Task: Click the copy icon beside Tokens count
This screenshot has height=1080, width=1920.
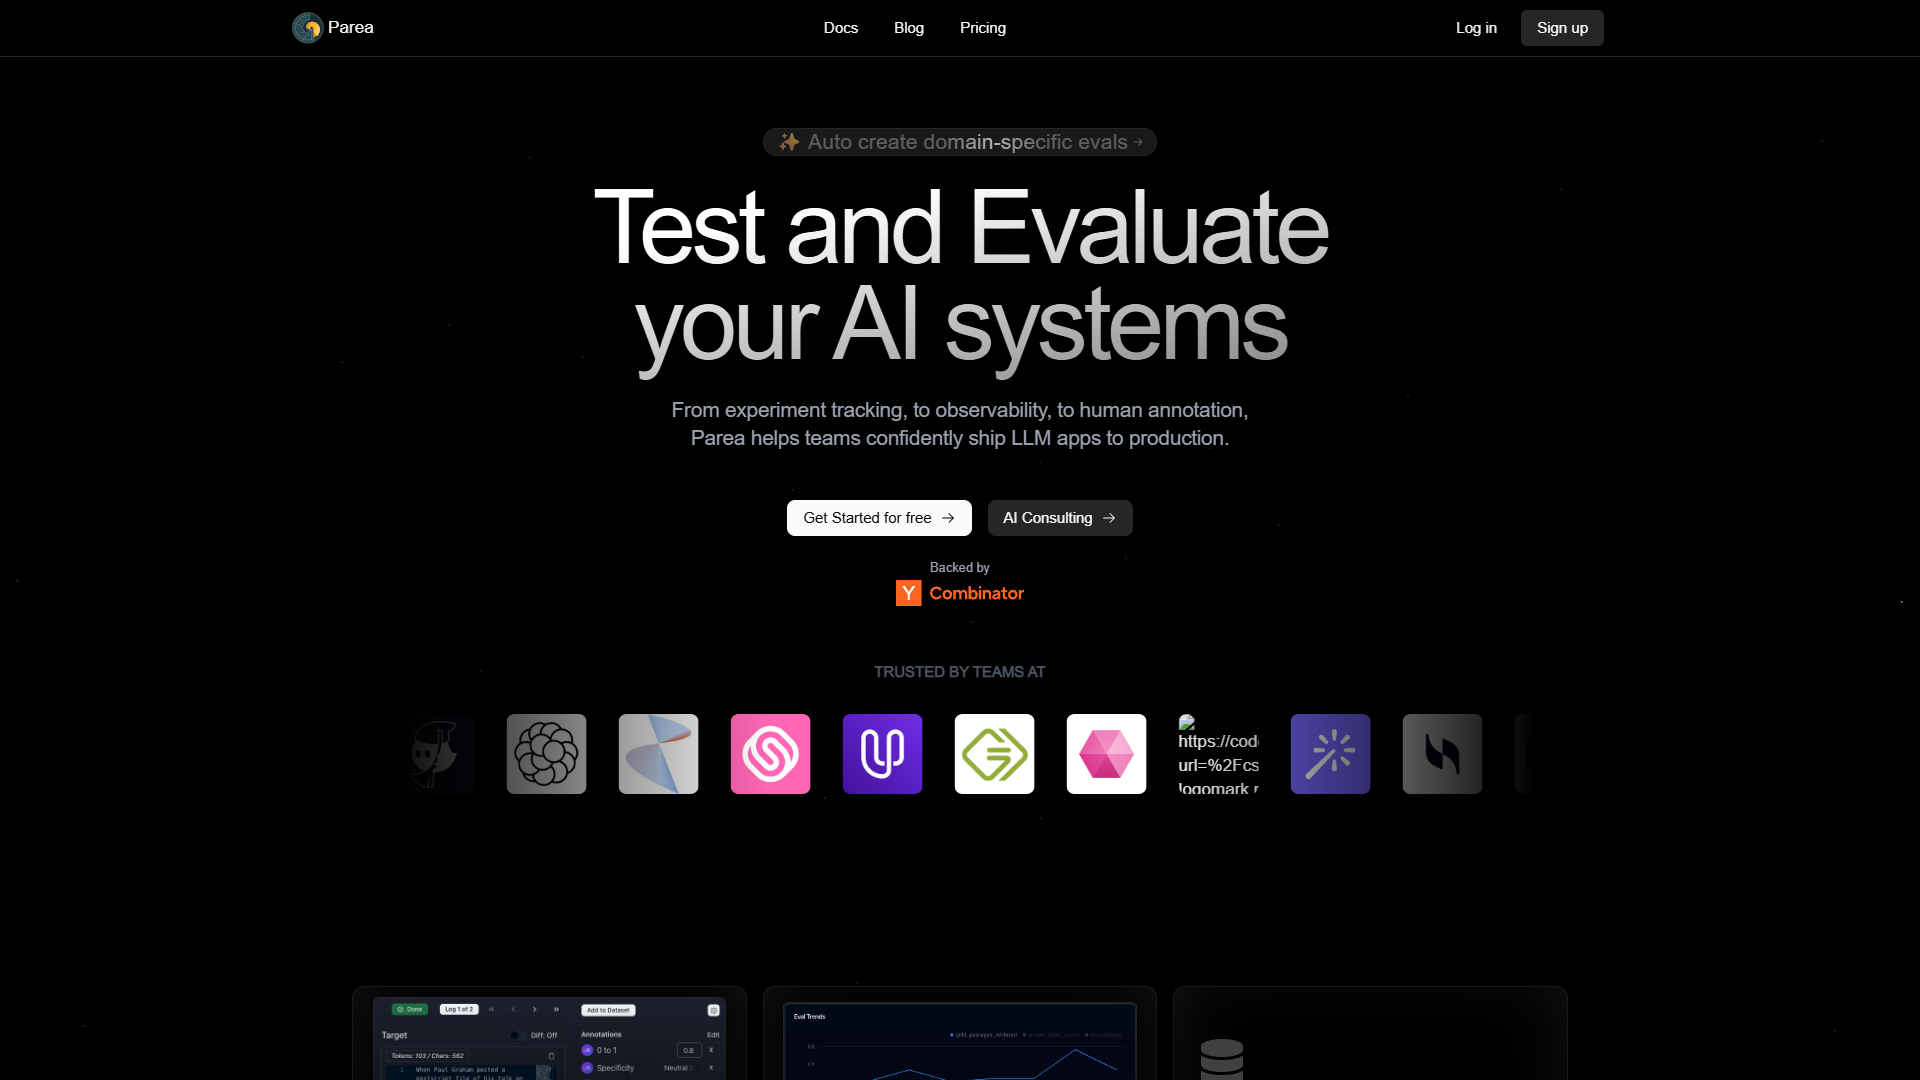Action: (551, 1056)
